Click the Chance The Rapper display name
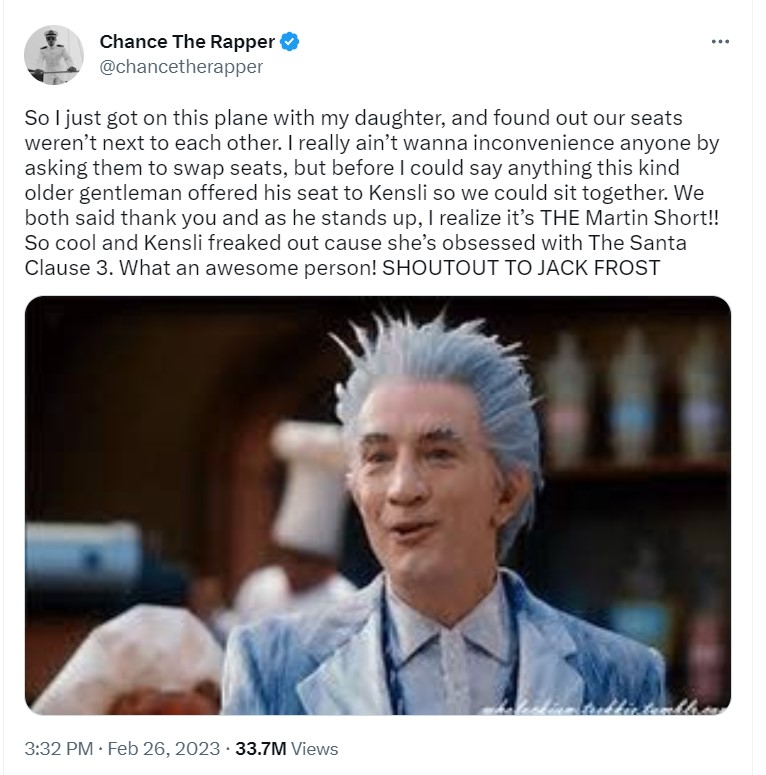This screenshot has width=766, height=775. (x=187, y=42)
